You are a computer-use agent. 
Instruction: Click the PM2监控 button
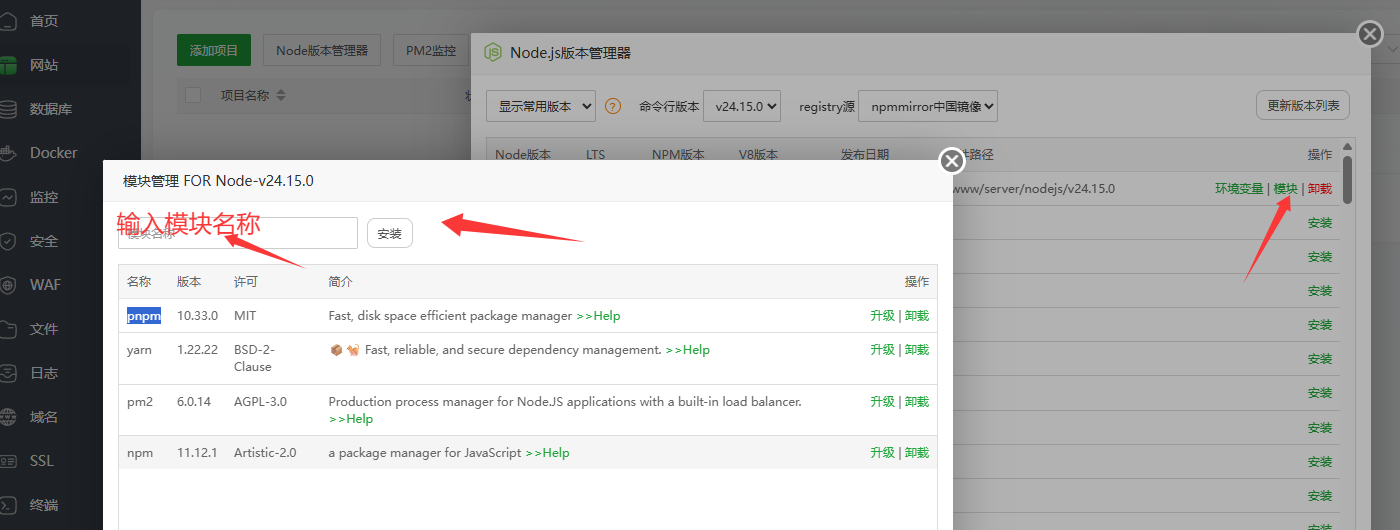431,51
